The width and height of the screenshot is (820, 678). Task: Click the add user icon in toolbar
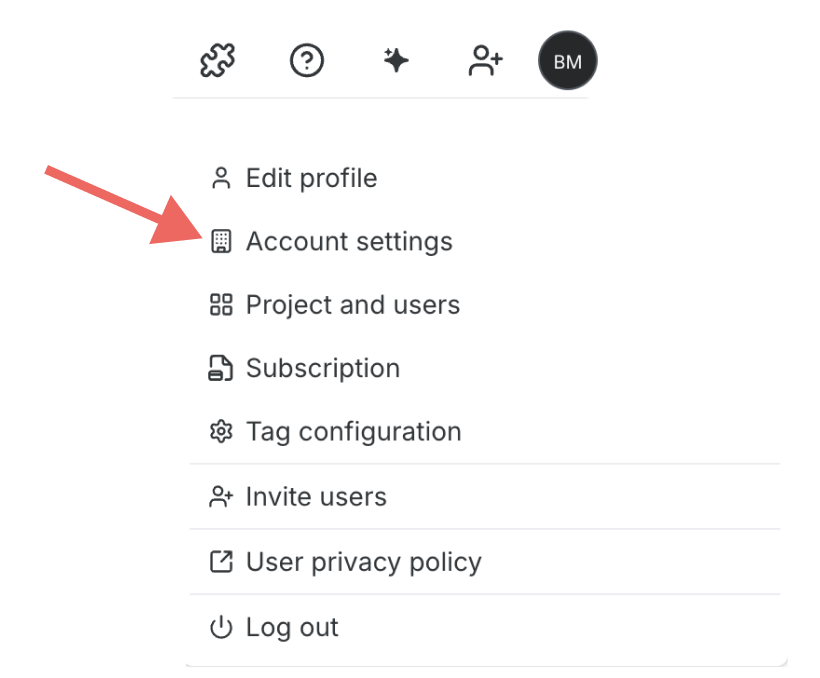485,61
